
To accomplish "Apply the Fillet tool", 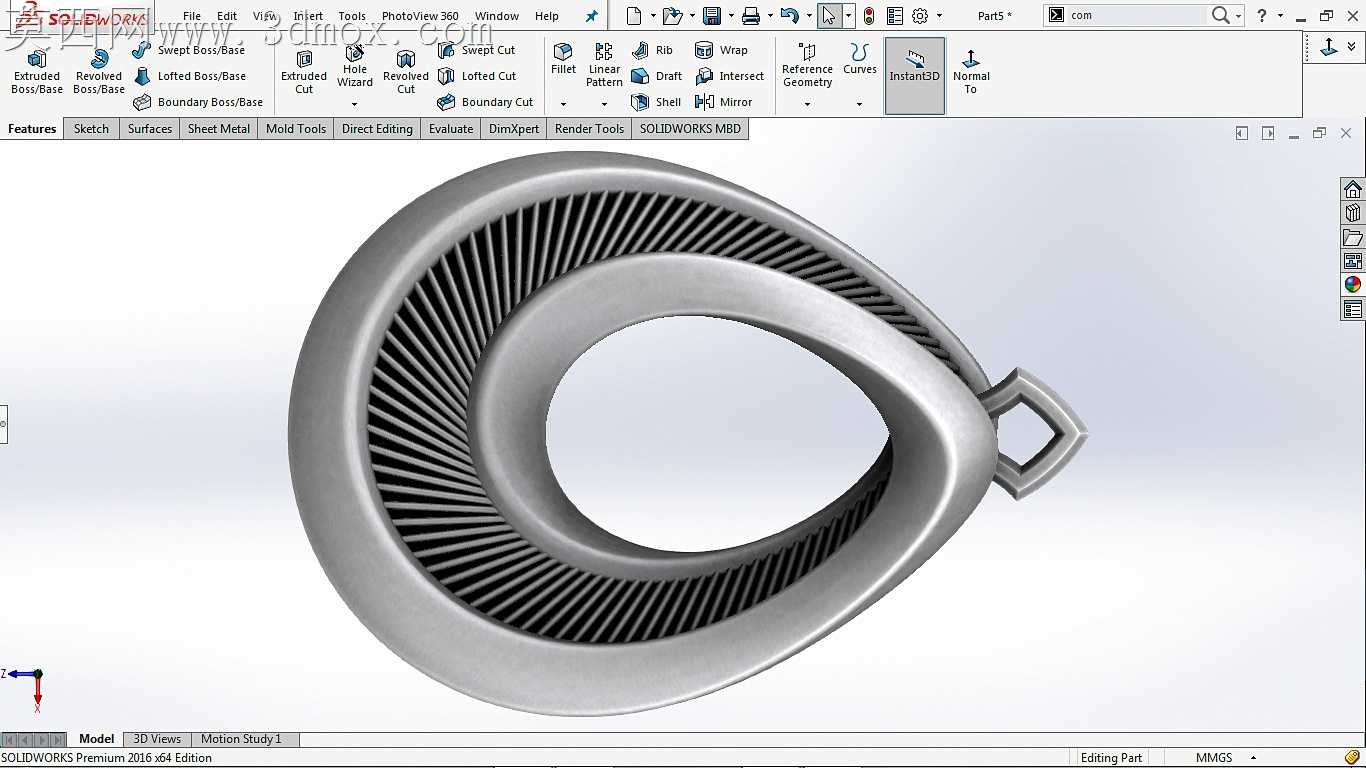I will (x=563, y=60).
